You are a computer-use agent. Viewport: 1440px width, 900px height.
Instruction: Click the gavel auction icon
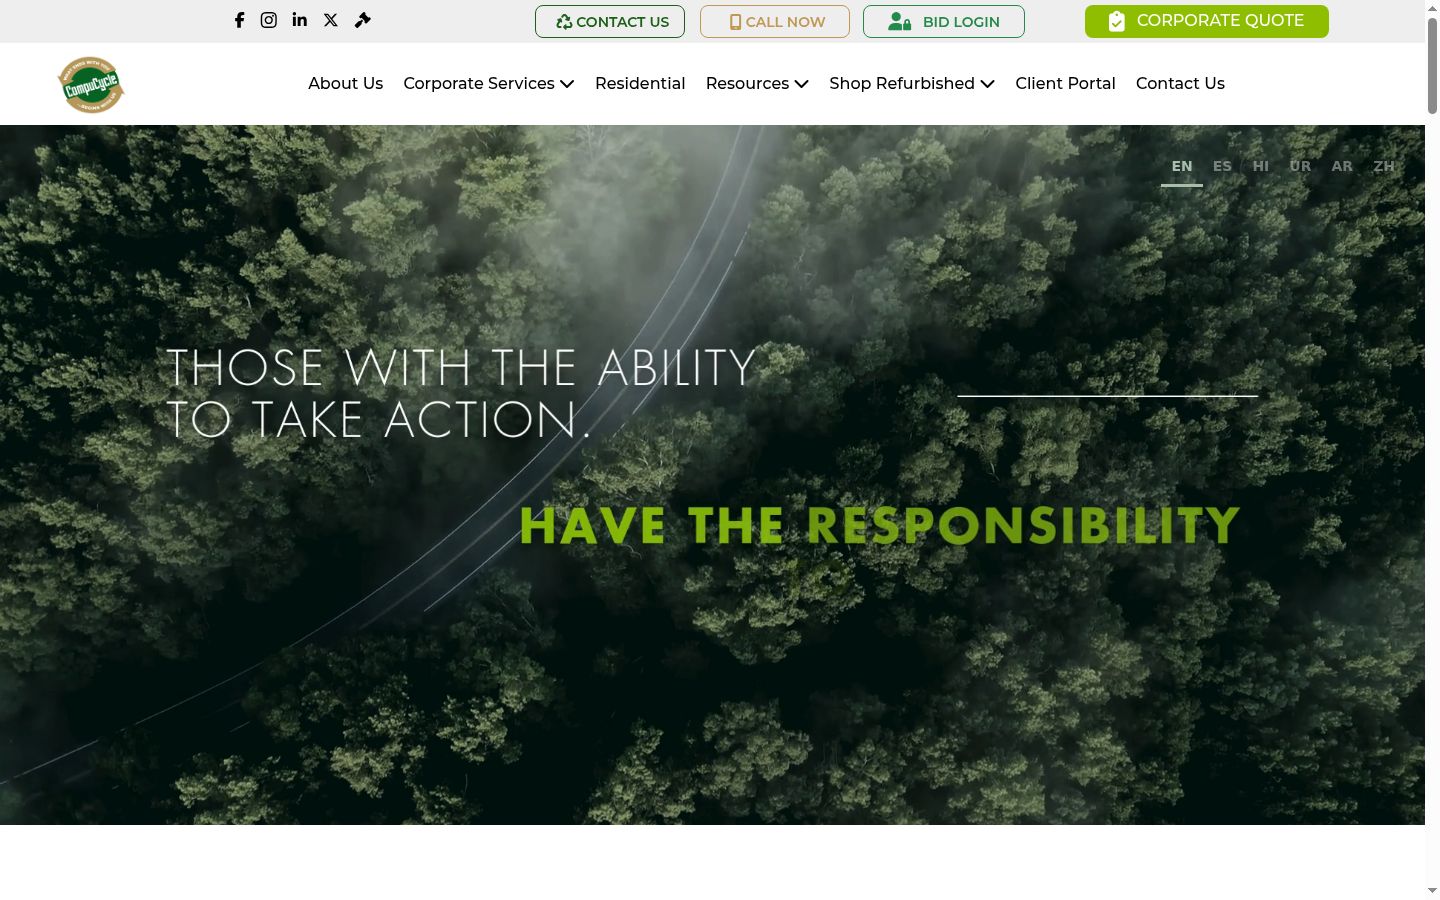(363, 20)
